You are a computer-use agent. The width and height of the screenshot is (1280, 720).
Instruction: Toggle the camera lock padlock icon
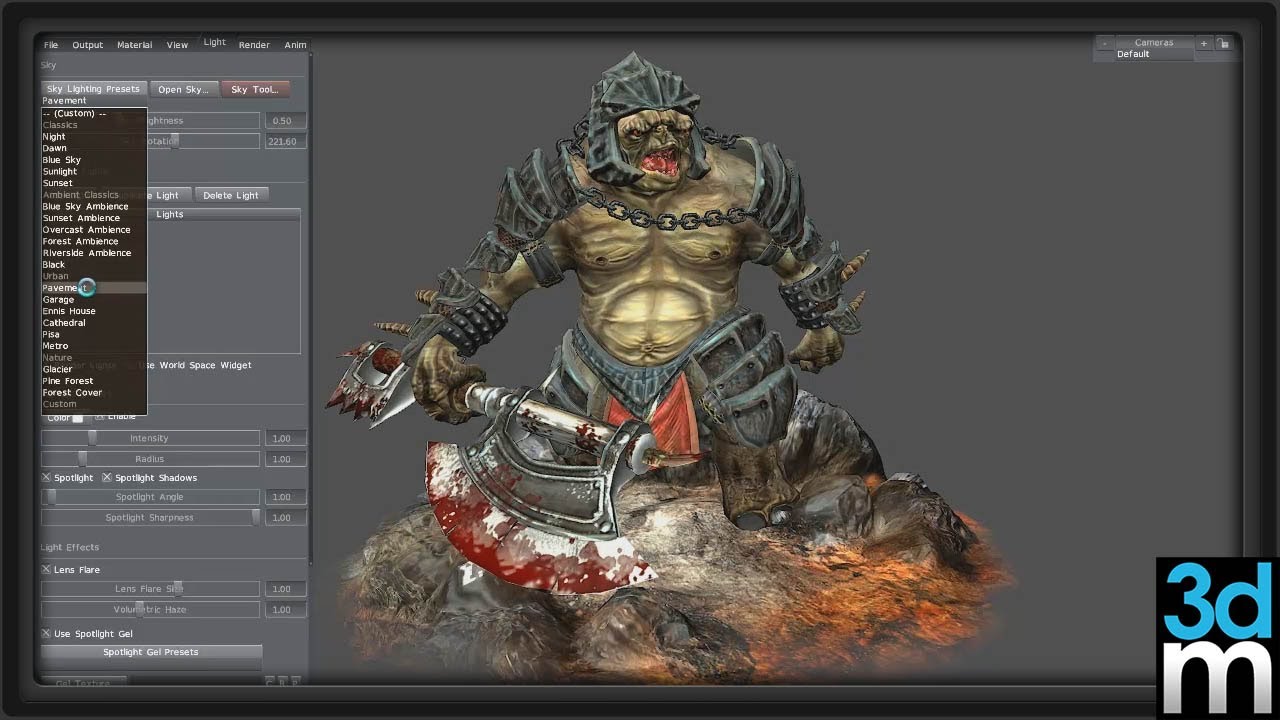[x=1223, y=43]
